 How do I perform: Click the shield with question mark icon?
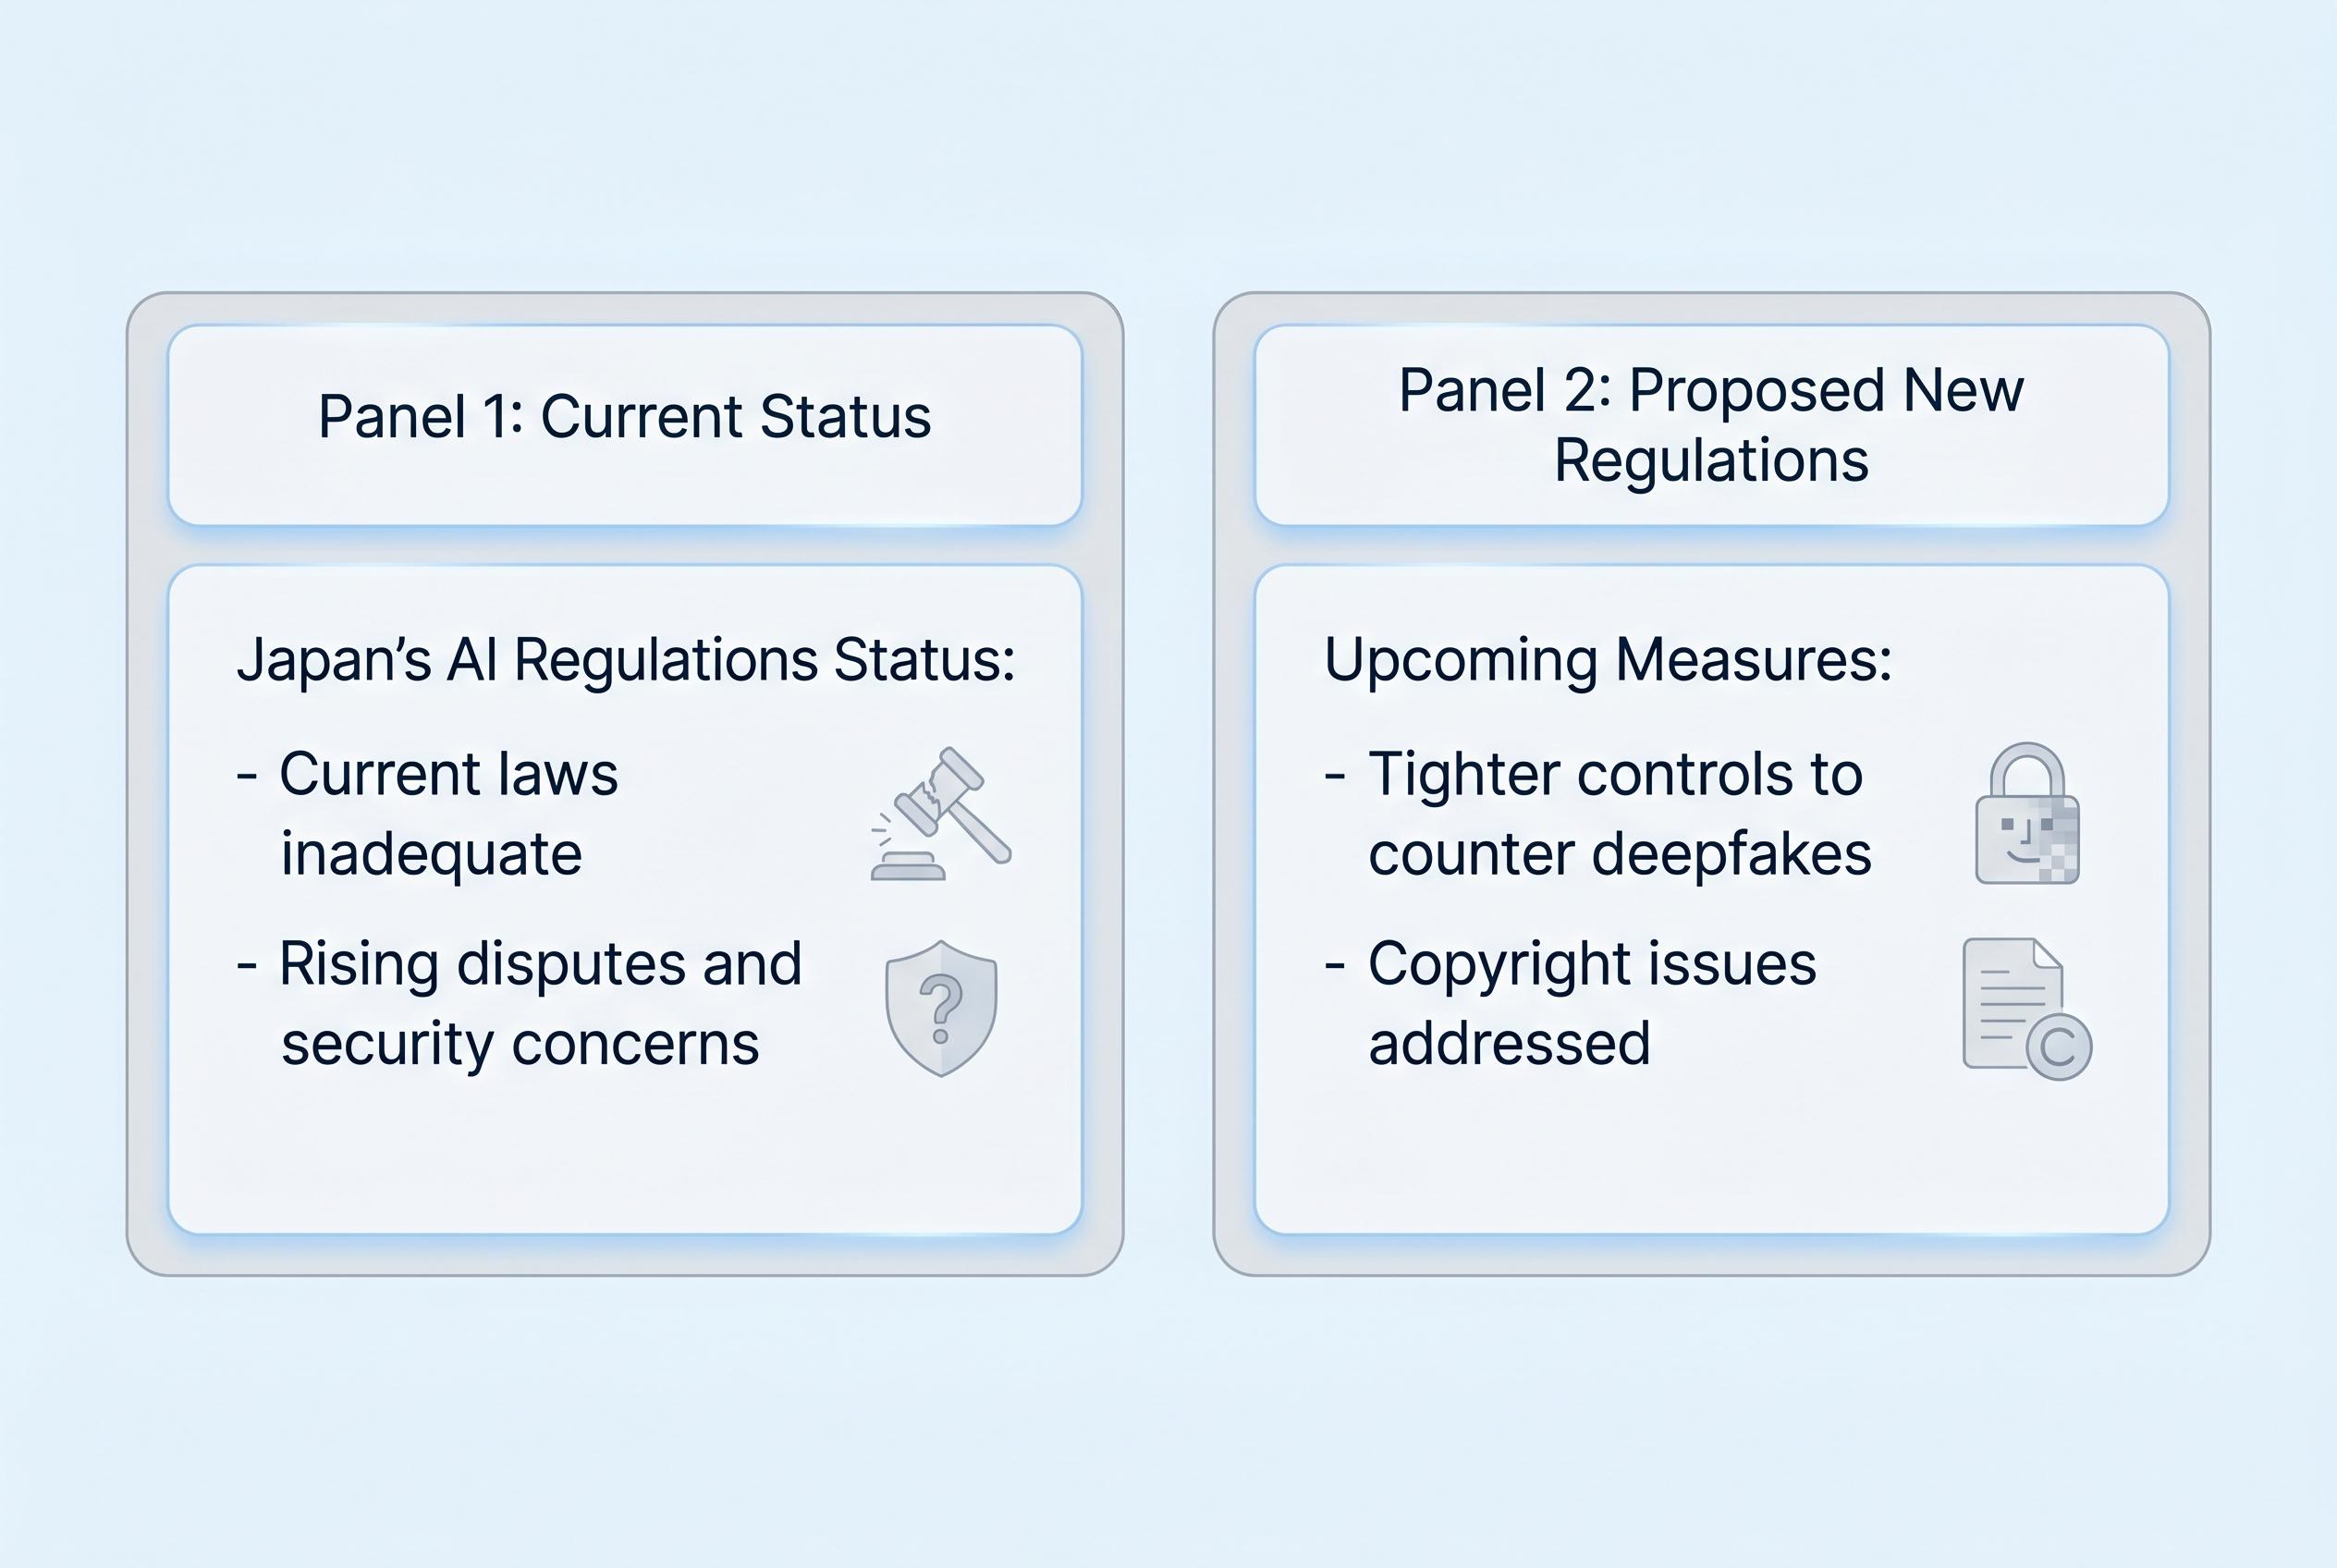point(941,1008)
